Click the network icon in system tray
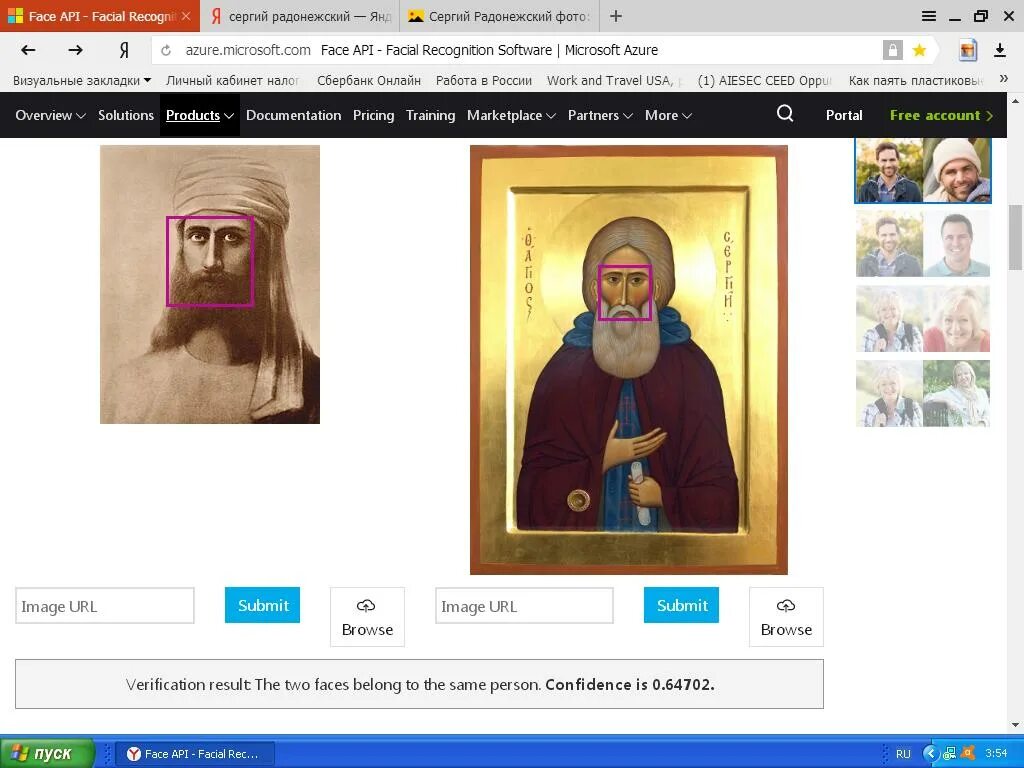Viewport: 1024px width, 768px height. click(x=949, y=754)
